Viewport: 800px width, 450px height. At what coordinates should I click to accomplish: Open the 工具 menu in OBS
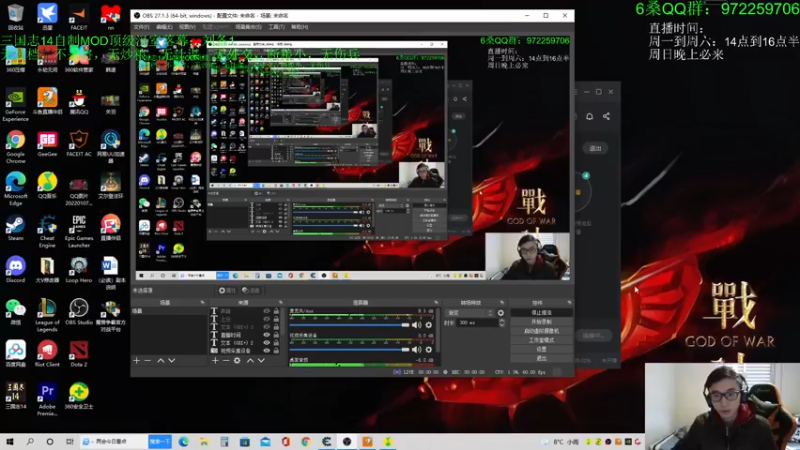276,27
